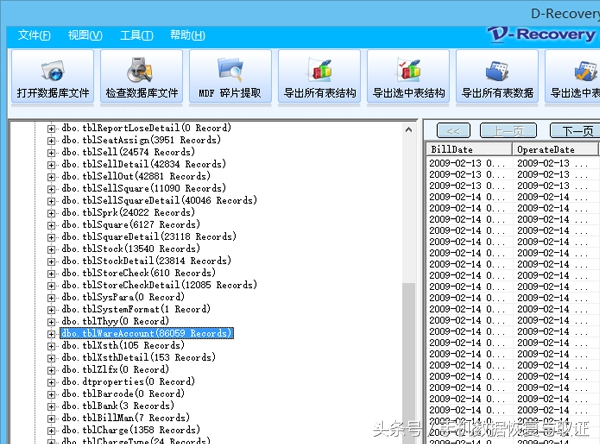Click the 上一页 previous page button
Image resolution: width=600 pixels, height=444 pixels.
click(x=508, y=131)
